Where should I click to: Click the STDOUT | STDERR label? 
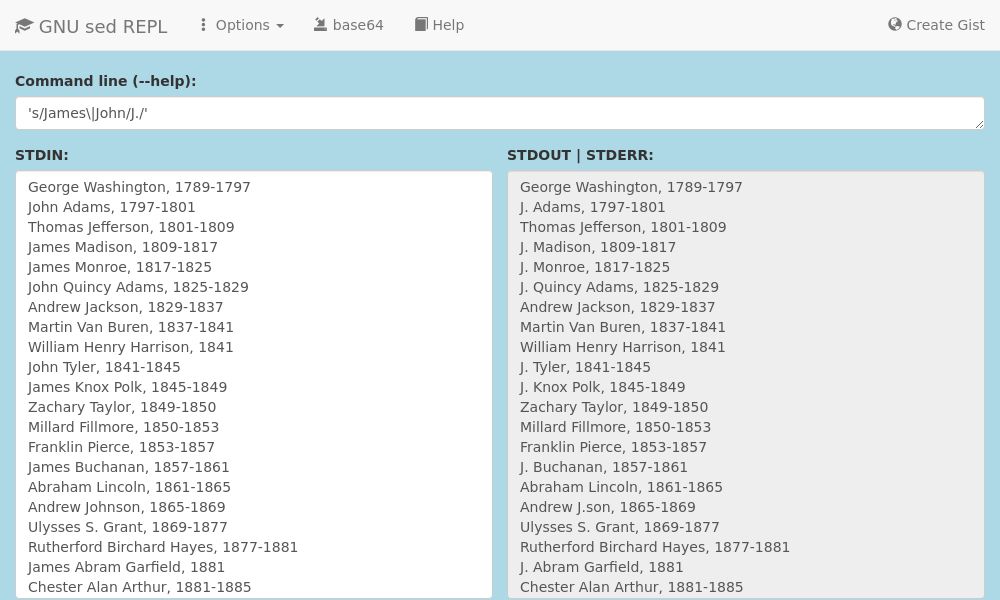(580, 155)
